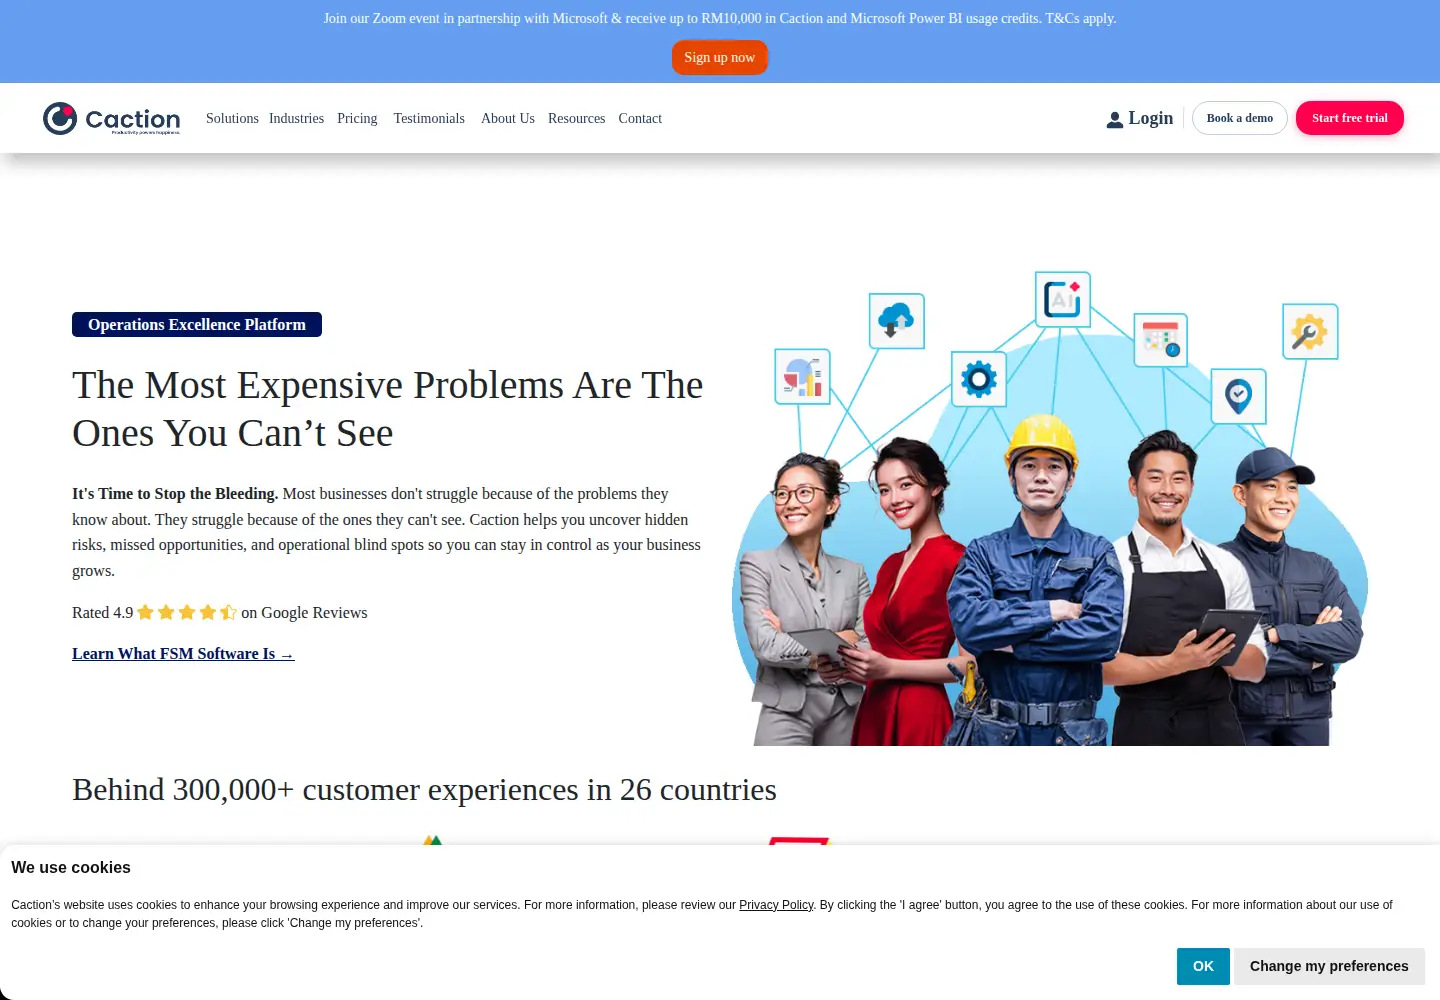This screenshot has width=1440, height=1000.
Task: Click the cloud download icon in the illustration
Action: coord(896,320)
